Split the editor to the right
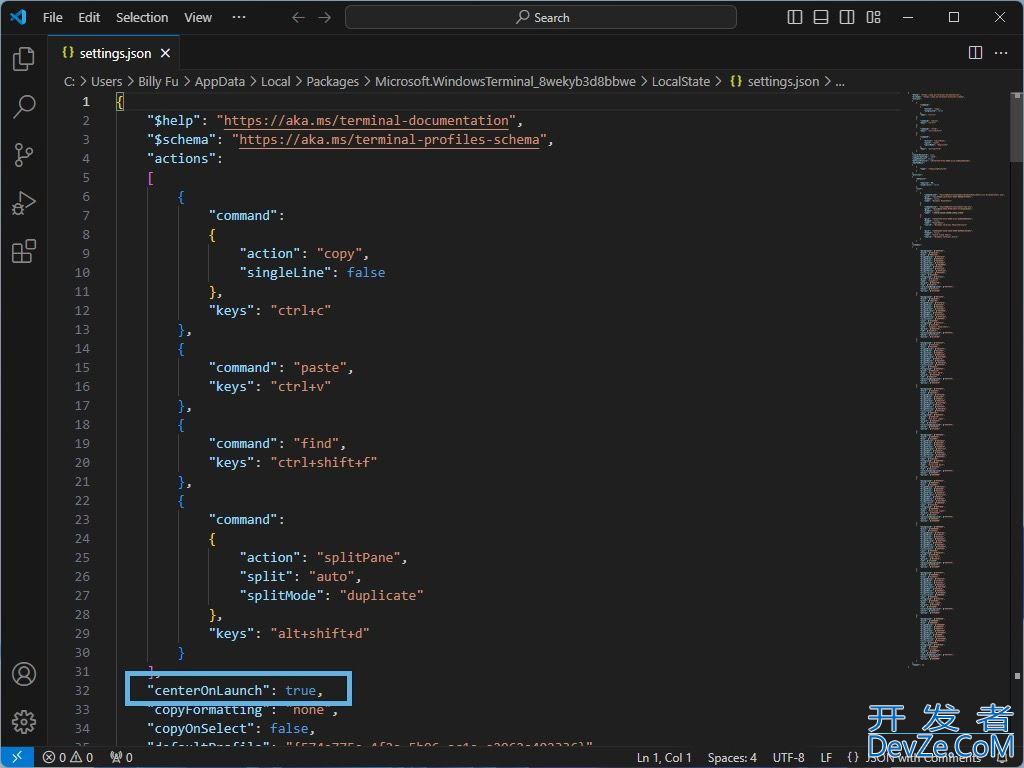 [x=975, y=53]
